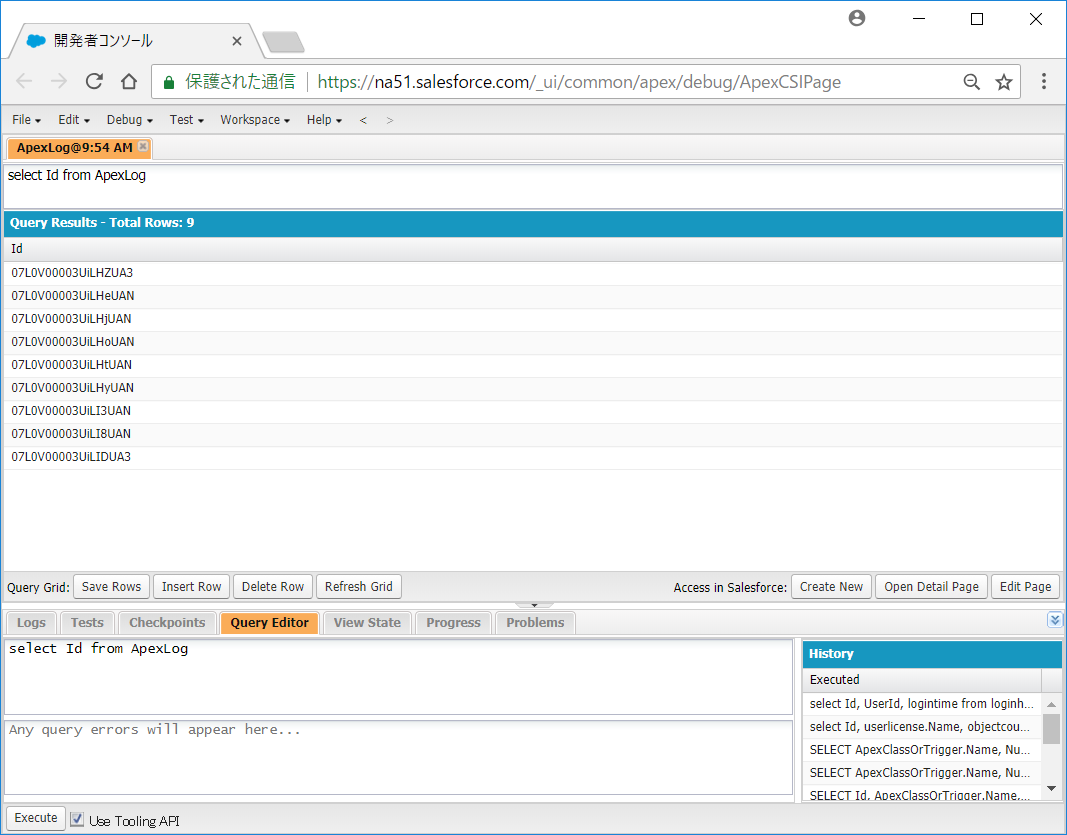The width and height of the screenshot is (1067, 835).
Task: Select row 07L0V00003UiLHeUAN
Action: [533, 296]
